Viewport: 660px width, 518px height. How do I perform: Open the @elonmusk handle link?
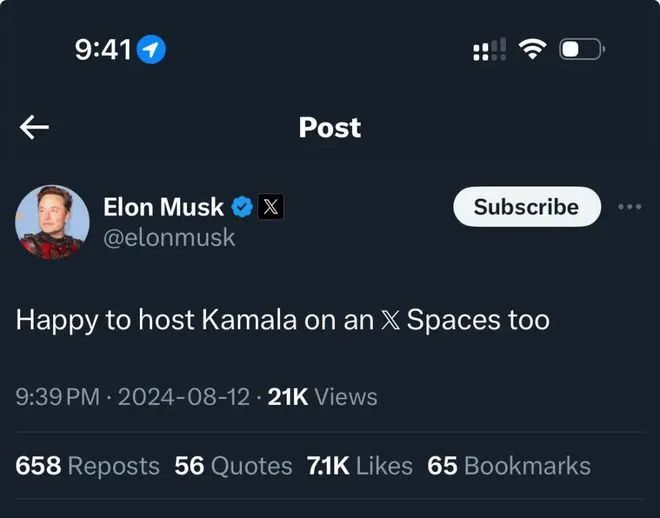(x=169, y=238)
